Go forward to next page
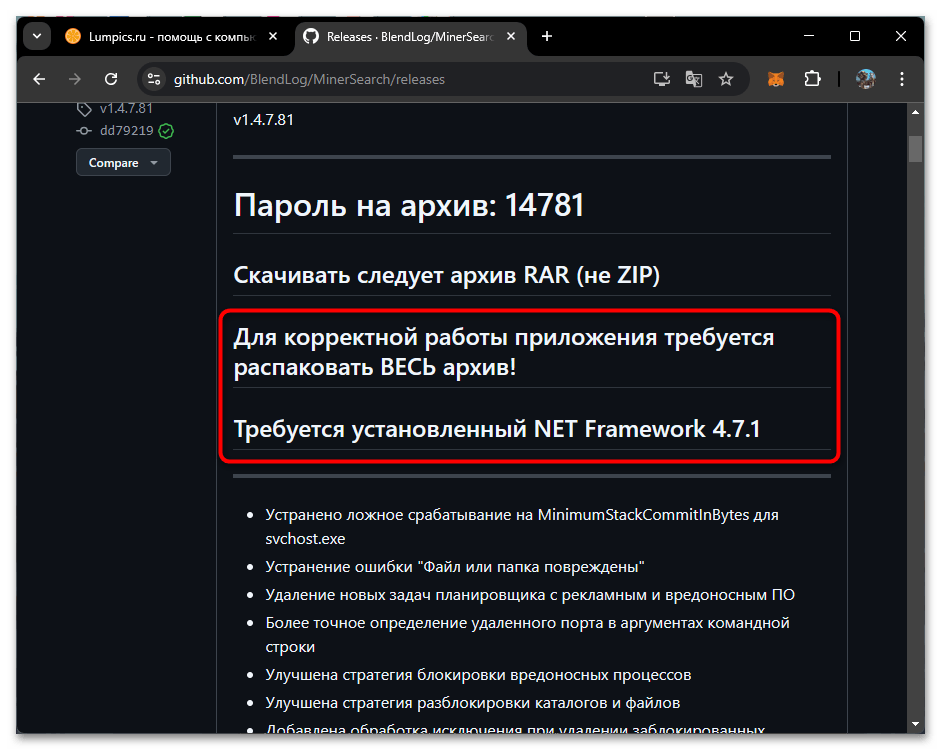The width and height of the screenshot is (941, 750). point(75,79)
